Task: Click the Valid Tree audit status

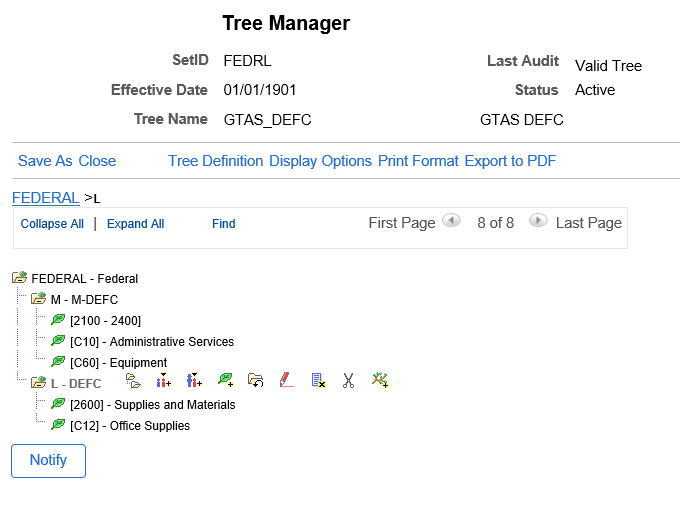Action: click(608, 66)
